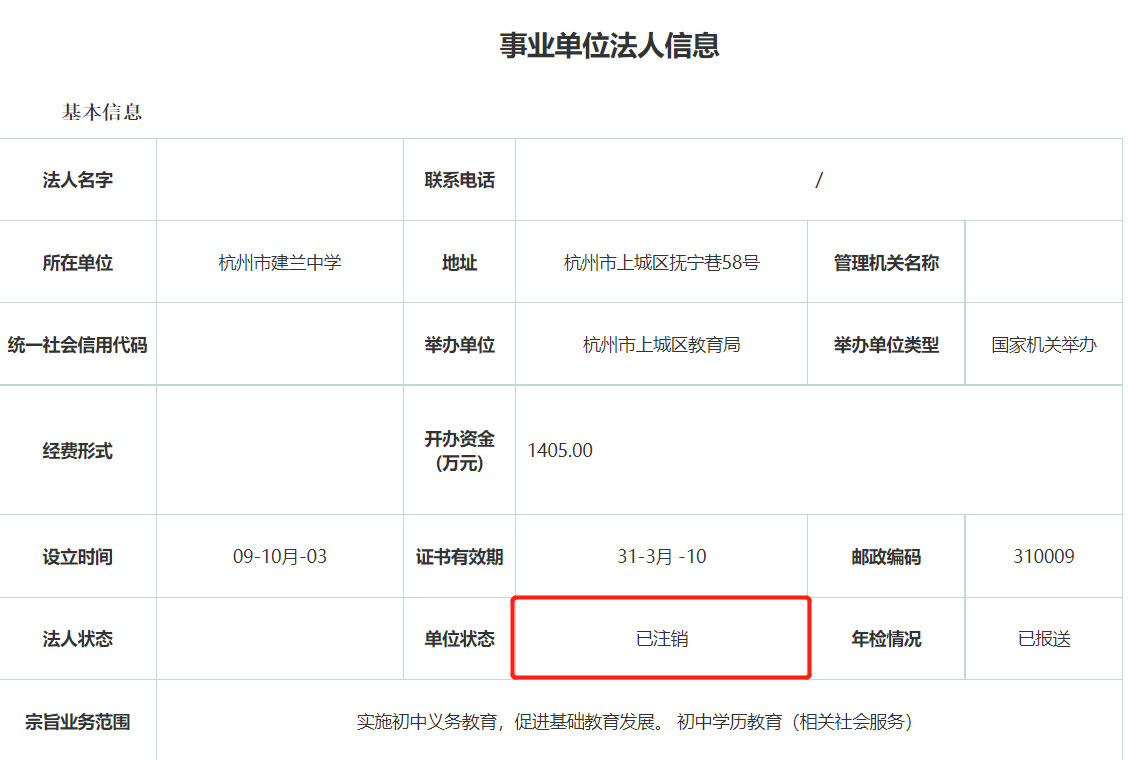1128x760 pixels.
Task: Select the 所在单位 label cell
Action: coord(78,263)
